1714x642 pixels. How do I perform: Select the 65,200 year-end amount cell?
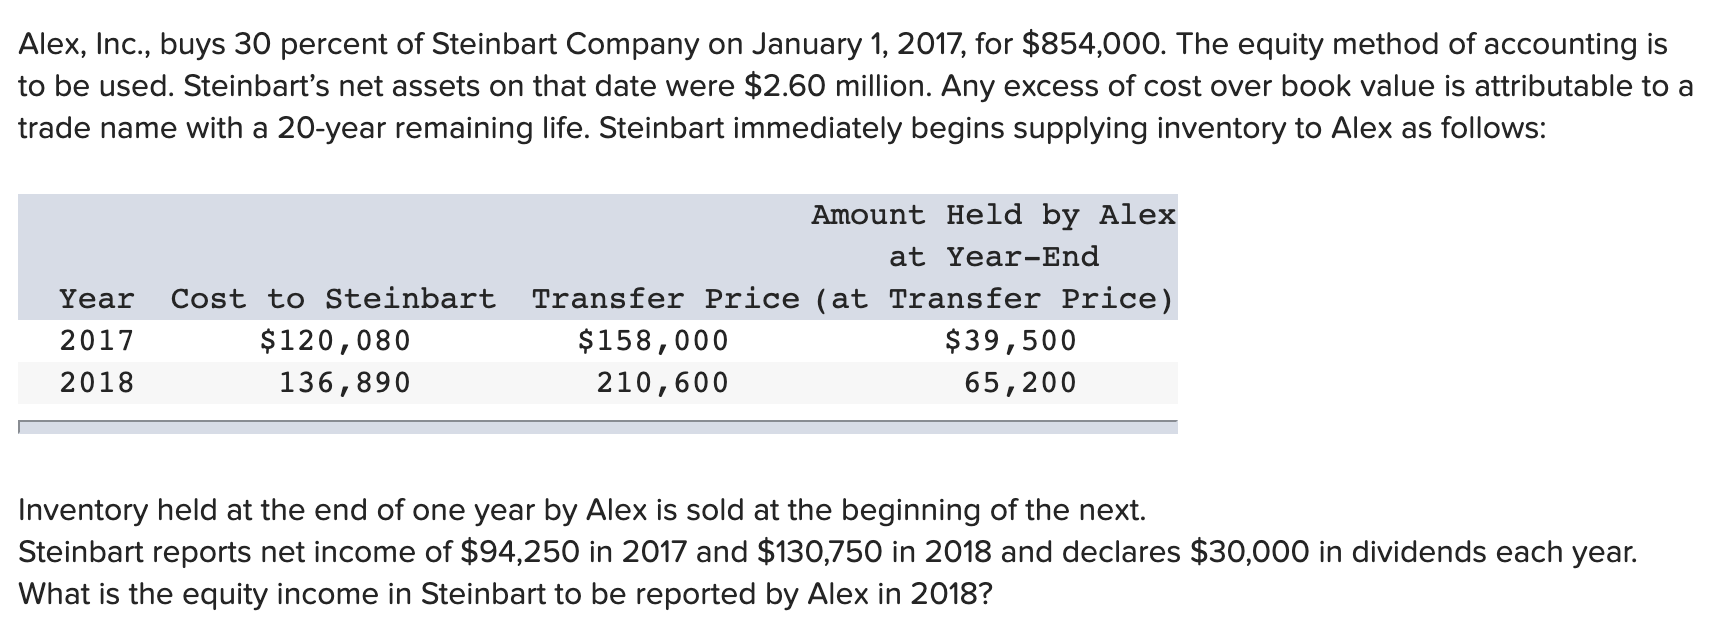coord(1020,383)
